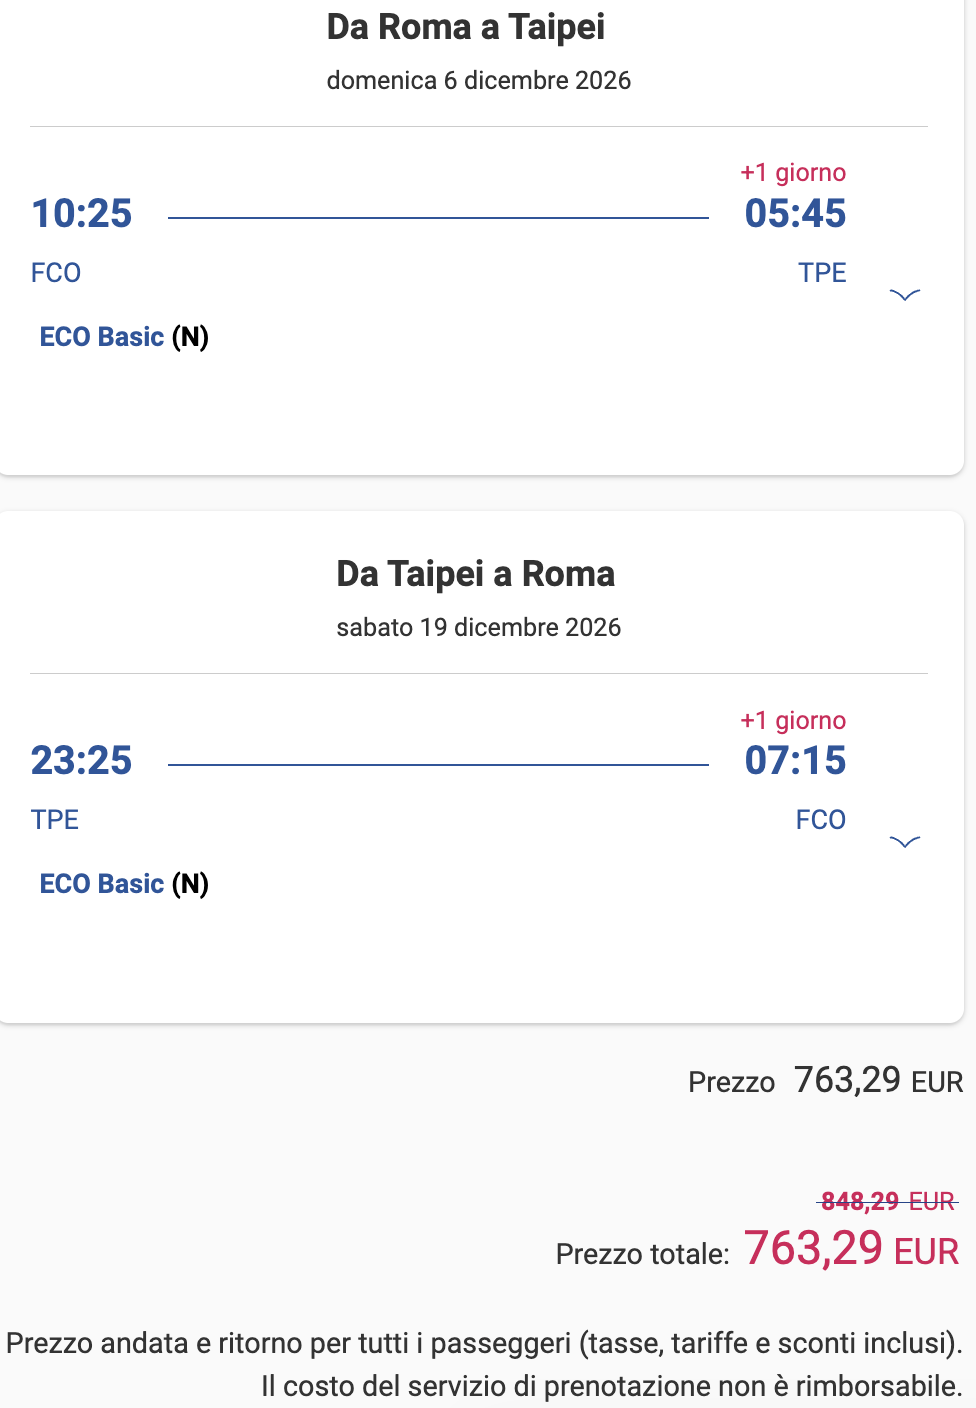
Task: Click the return departure time 23:25
Action: pos(82,760)
